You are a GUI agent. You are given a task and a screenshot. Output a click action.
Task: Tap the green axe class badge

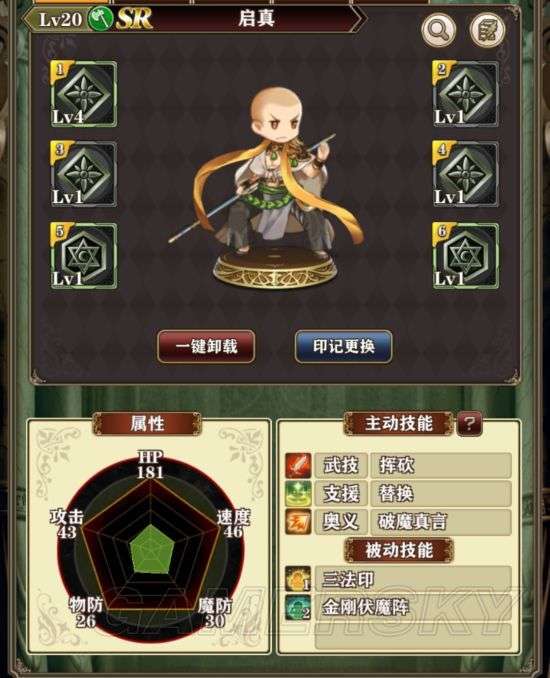coord(100,19)
